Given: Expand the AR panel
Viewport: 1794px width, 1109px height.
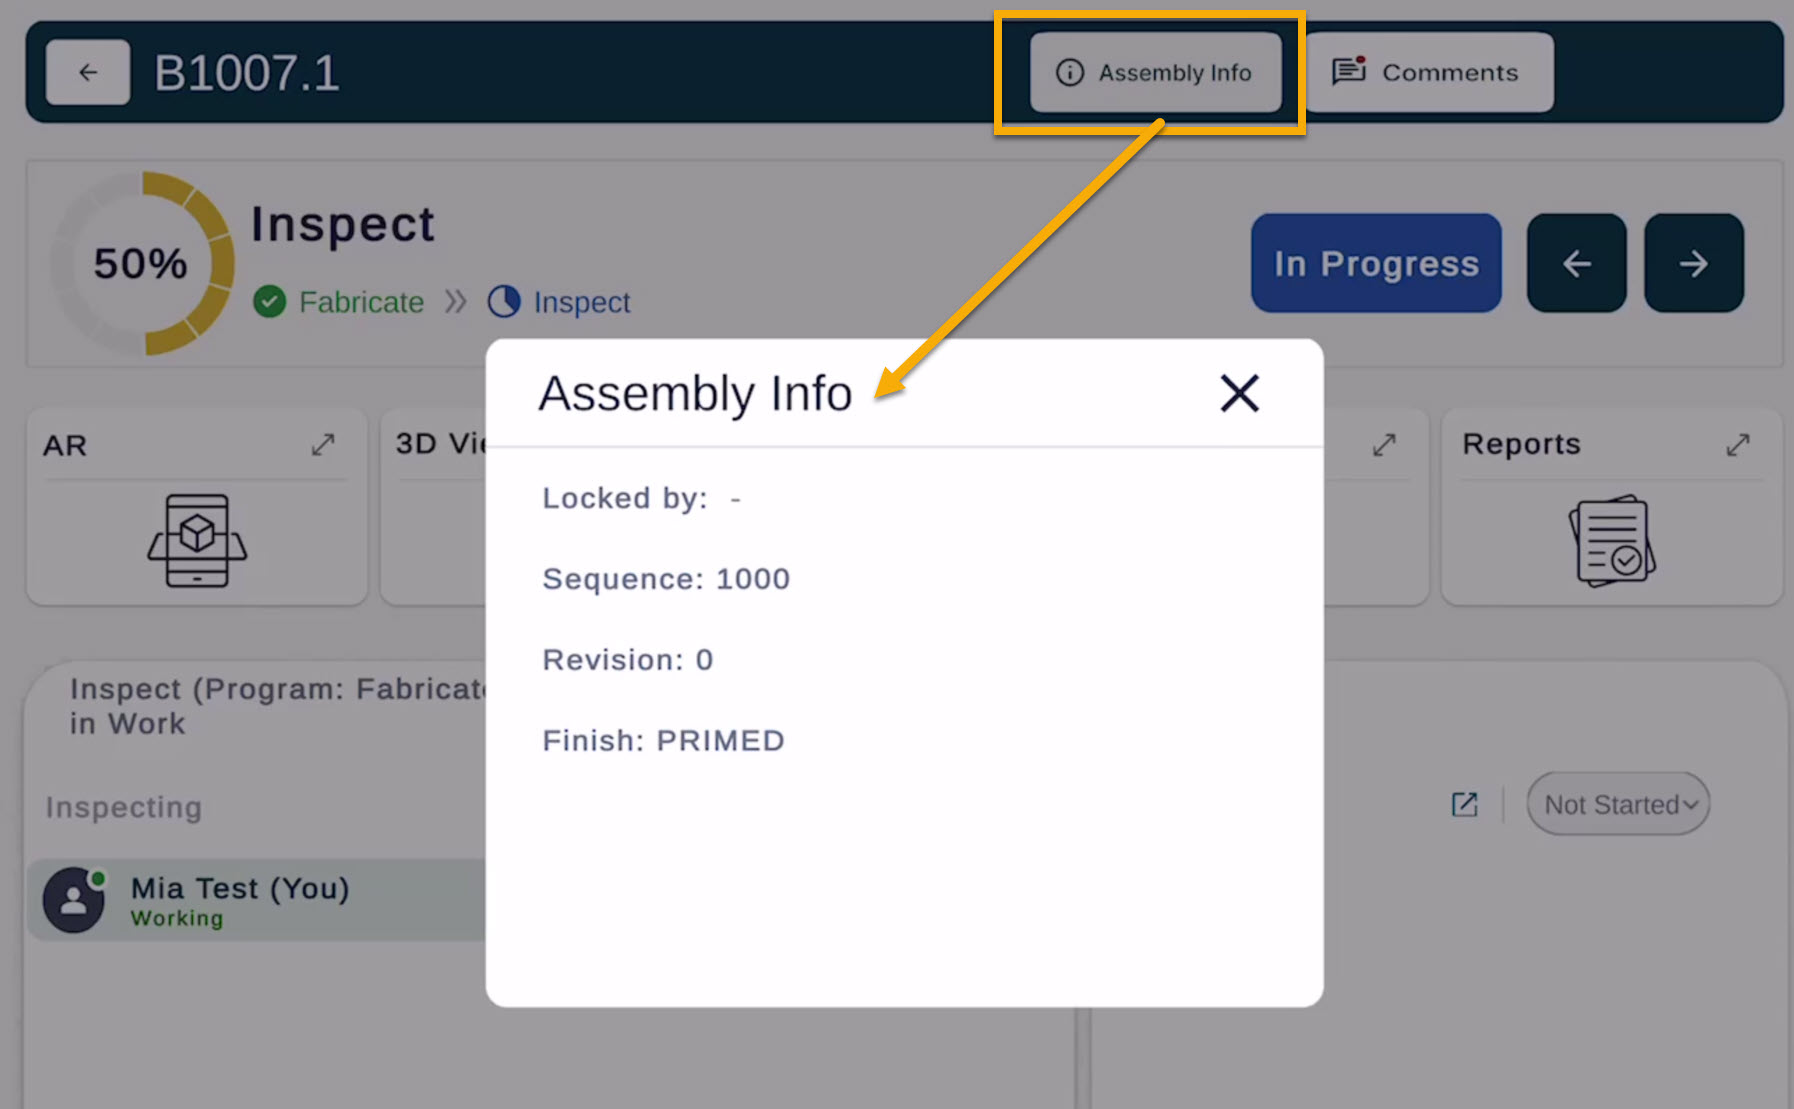Looking at the screenshot, I should click(323, 444).
